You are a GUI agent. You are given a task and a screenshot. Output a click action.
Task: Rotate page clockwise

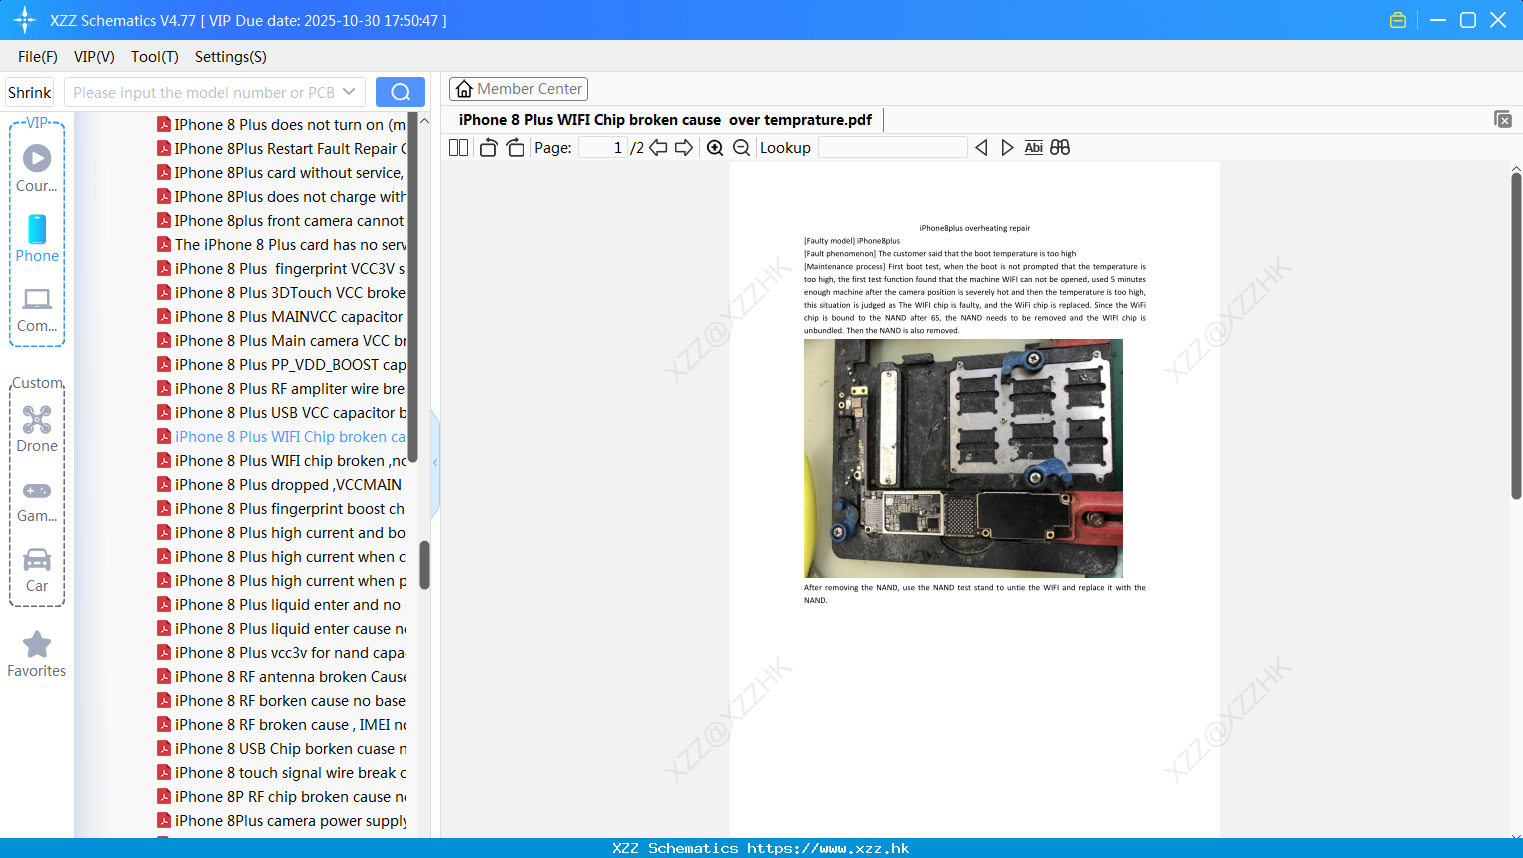click(x=515, y=148)
